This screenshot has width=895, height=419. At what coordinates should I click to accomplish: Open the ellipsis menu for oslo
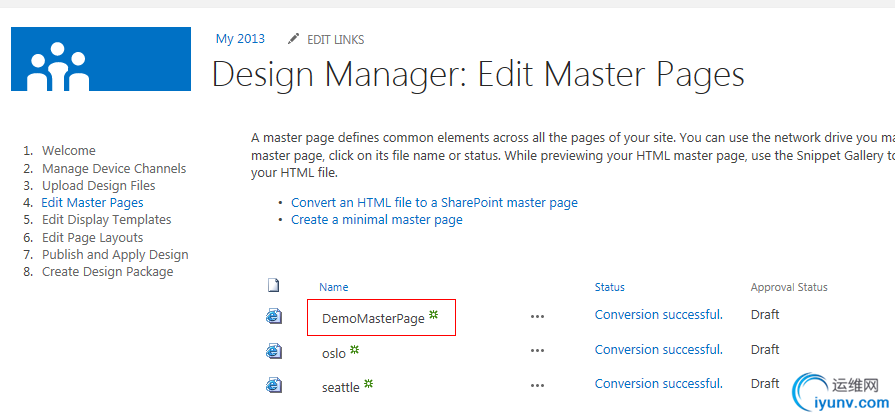point(537,350)
